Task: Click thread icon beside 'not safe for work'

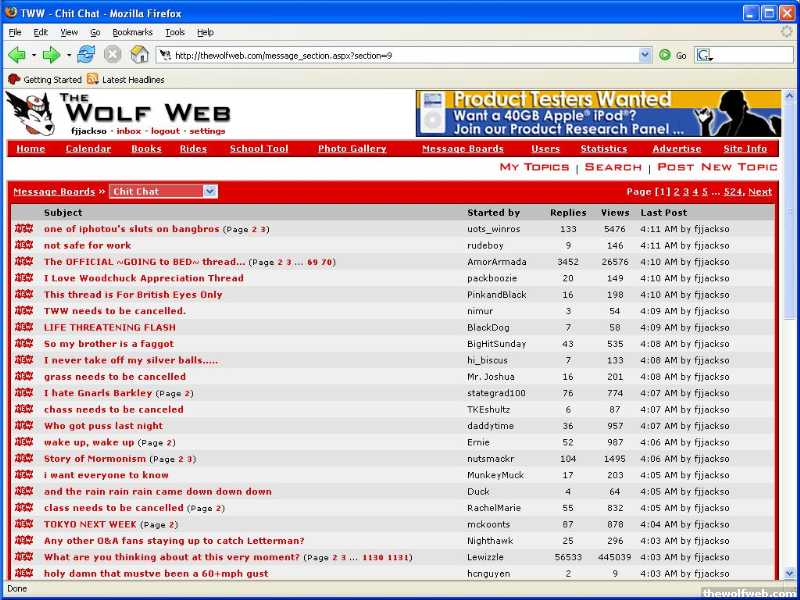Action: [x=24, y=245]
